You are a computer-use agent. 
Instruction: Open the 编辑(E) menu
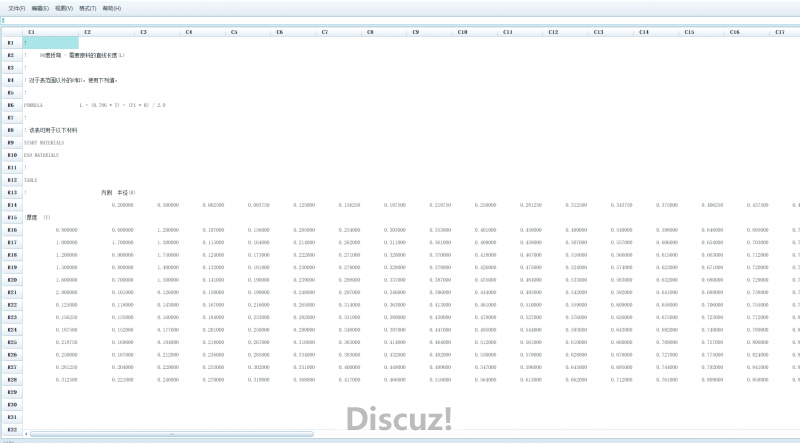coord(40,8)
